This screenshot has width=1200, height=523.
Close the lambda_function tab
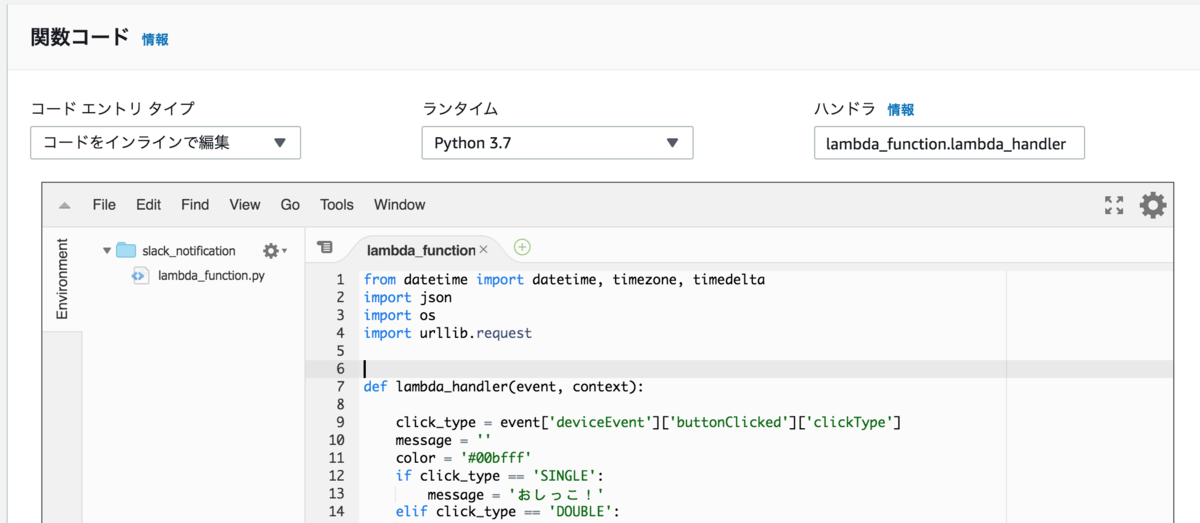pyautogui.click(x=483, y=250)
